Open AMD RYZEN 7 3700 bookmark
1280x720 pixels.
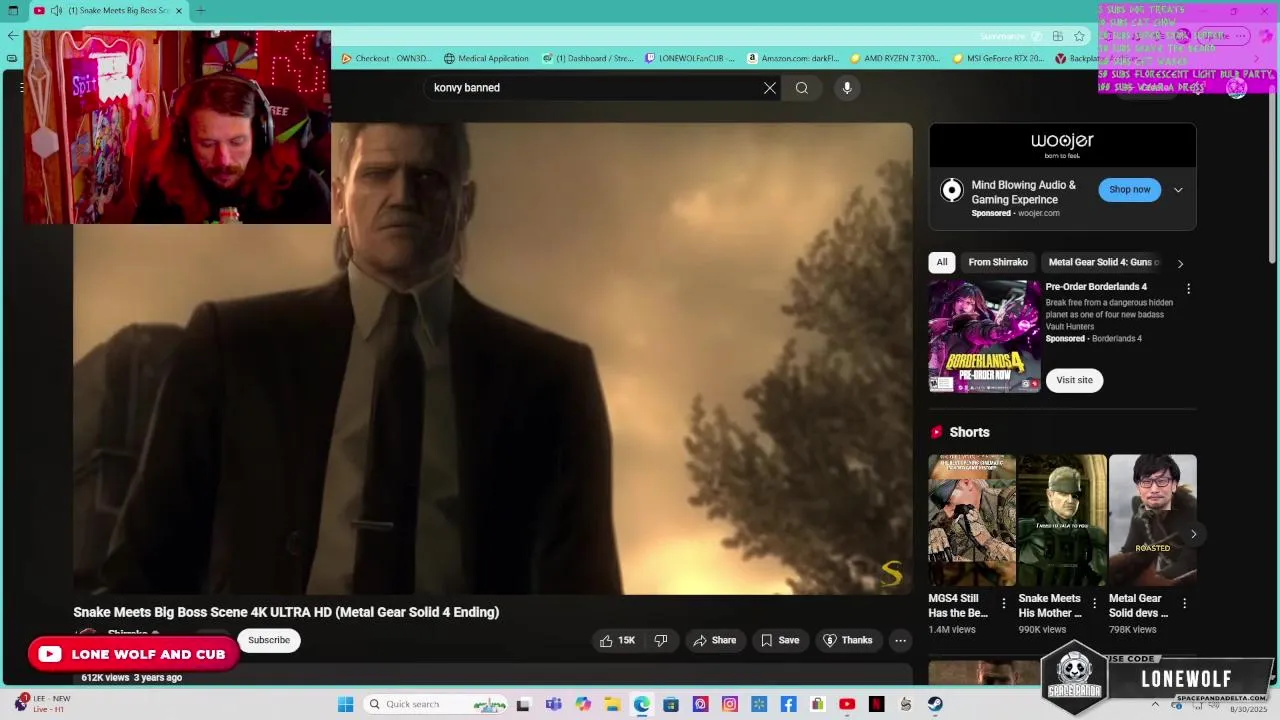pos(895,58)
